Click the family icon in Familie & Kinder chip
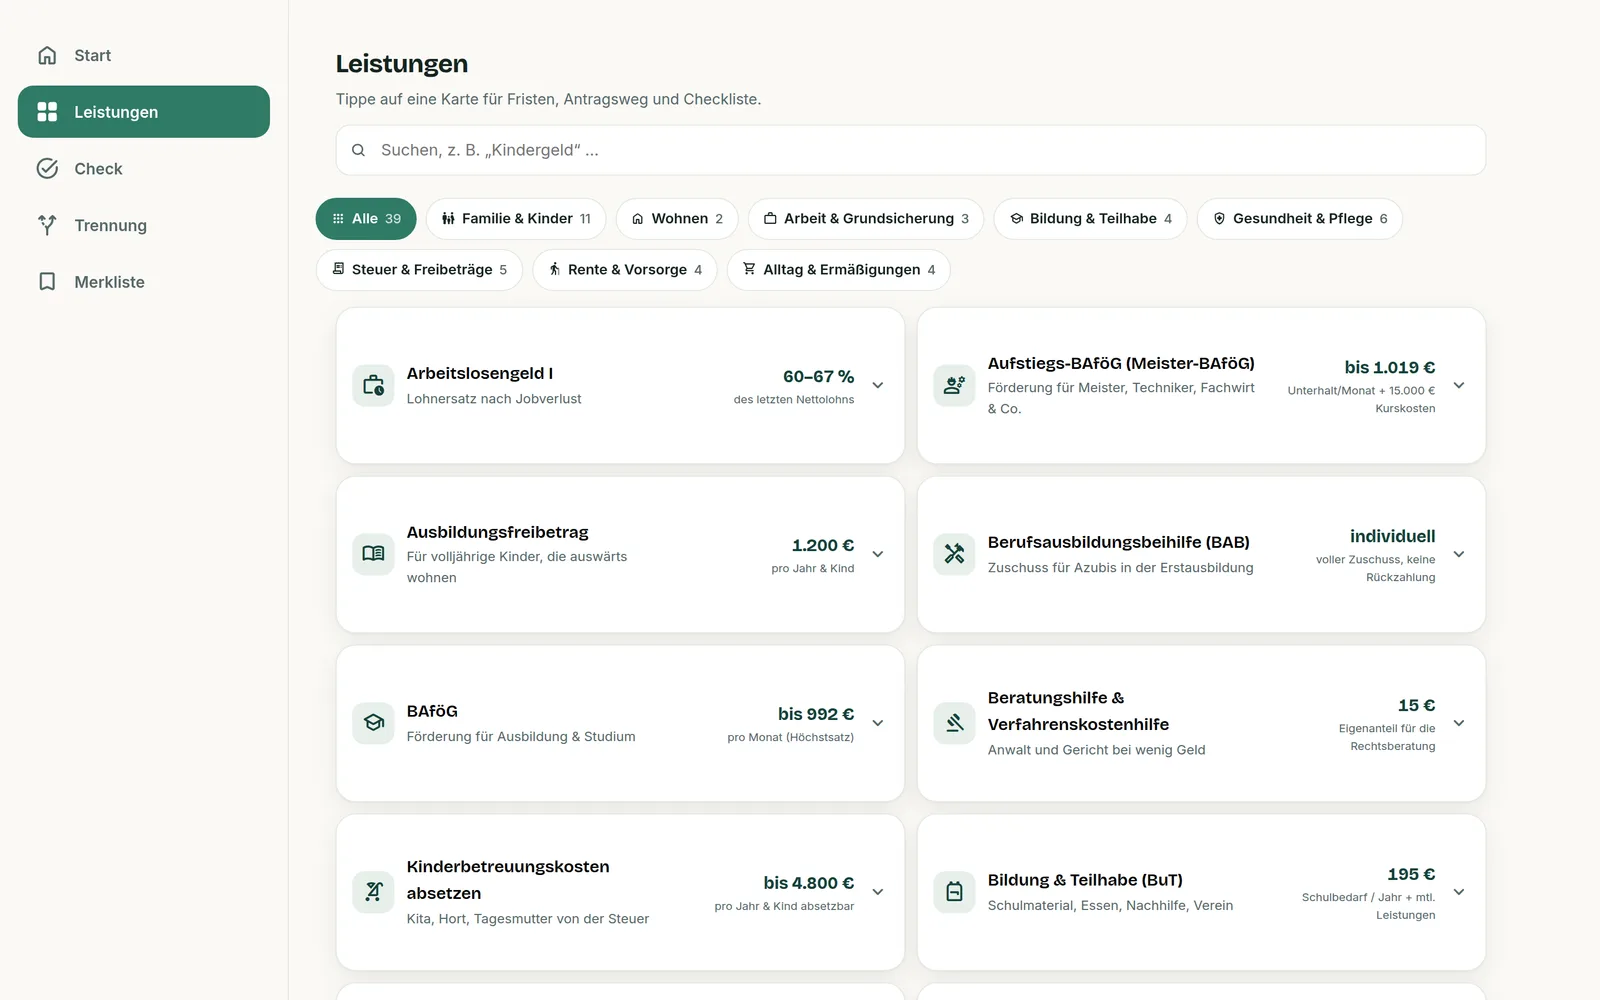 coord(448,219)
